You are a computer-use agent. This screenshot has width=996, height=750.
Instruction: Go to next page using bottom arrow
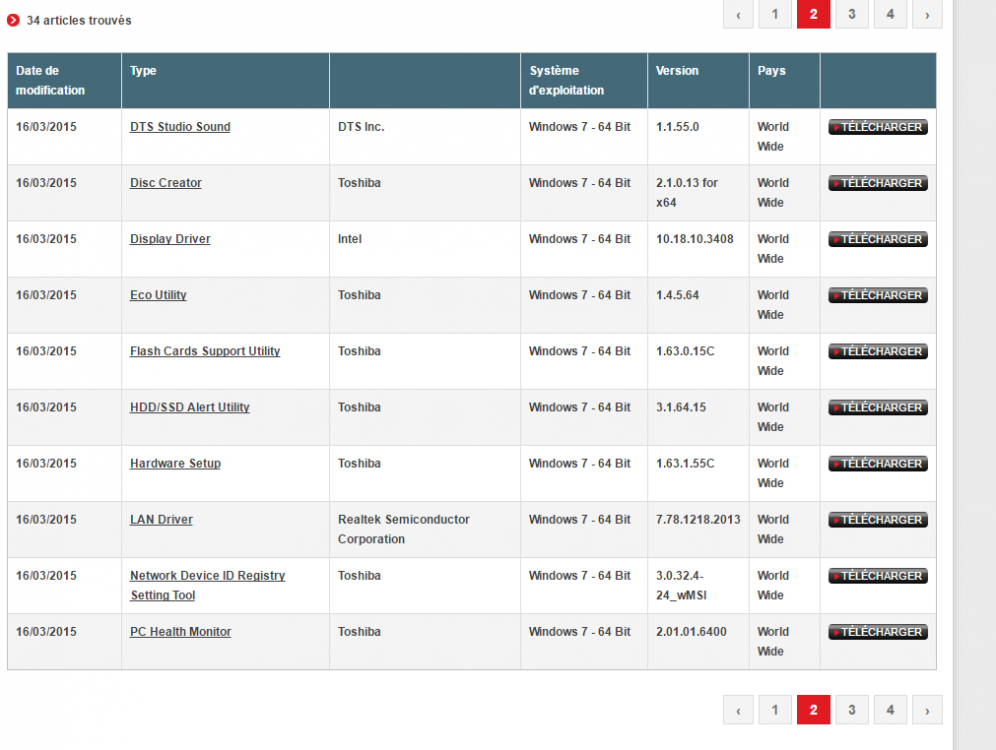pos(927,710)
